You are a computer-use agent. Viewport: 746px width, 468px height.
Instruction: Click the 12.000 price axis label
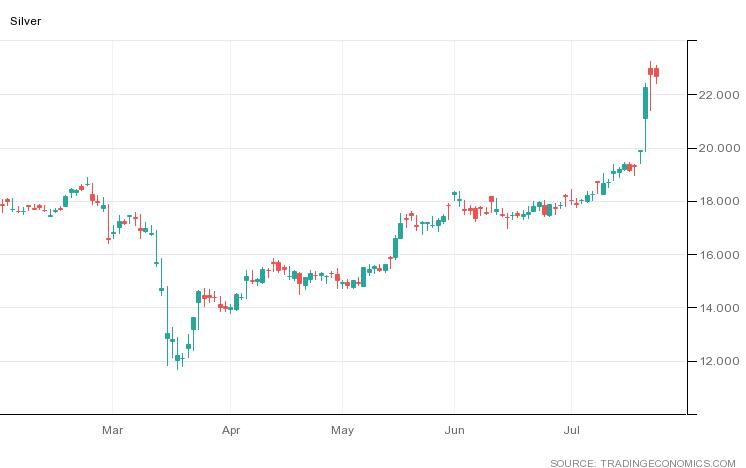click(x=720, y=361)
